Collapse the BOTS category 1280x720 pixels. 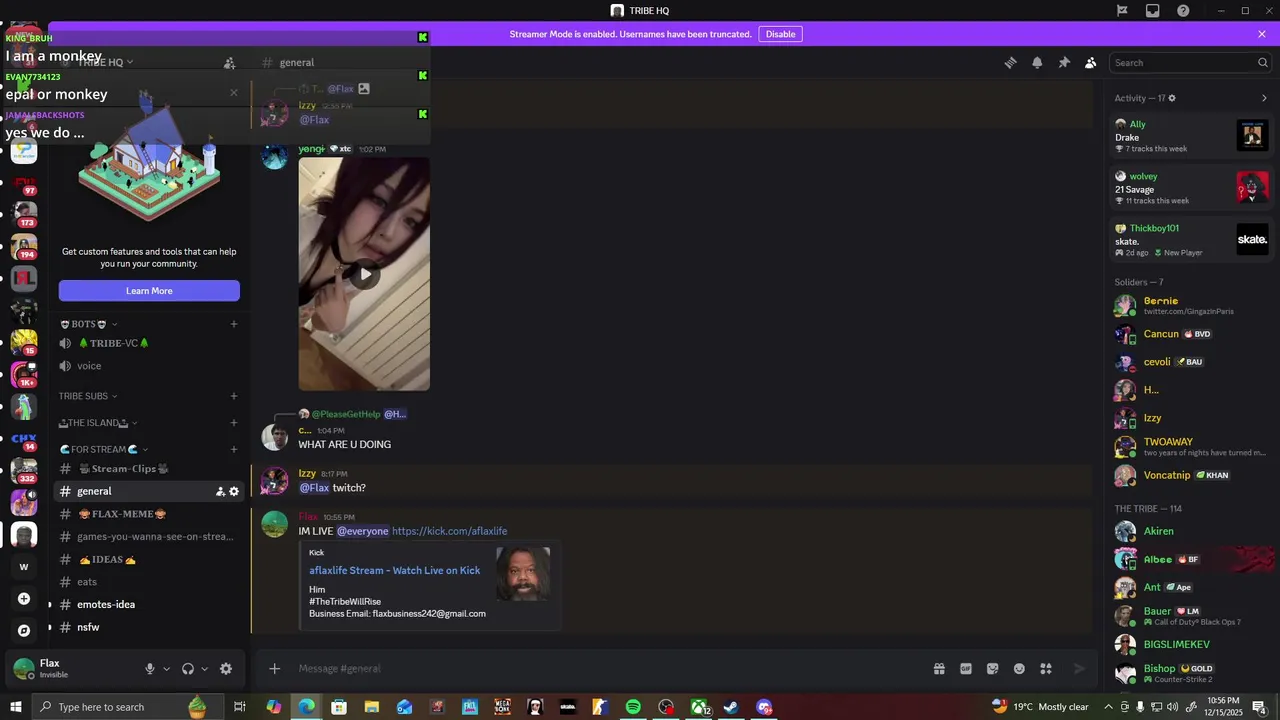(x=88, y=324)
